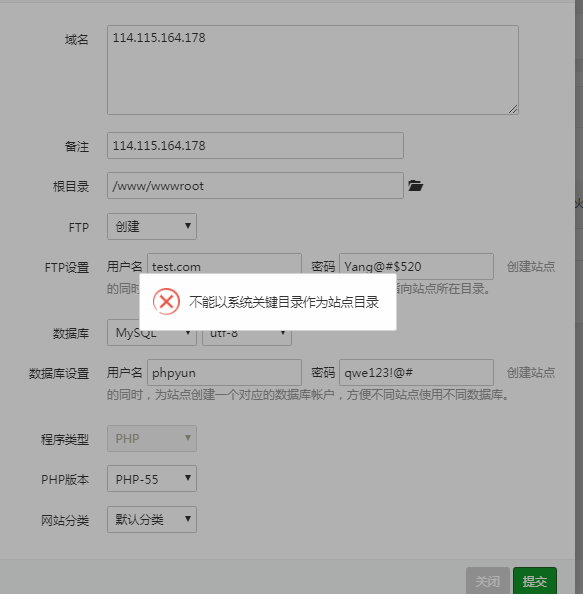Screen dimensions: 583x594
Task: Open the FTP 创建 dropdown
Action: coord(152,227)
